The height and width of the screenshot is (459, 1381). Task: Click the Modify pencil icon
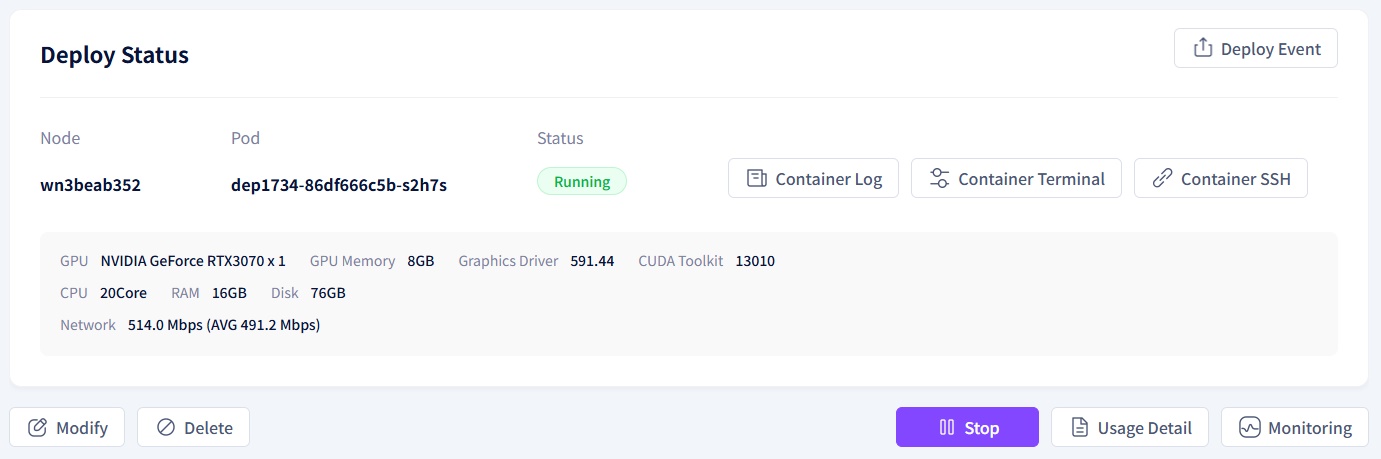pyautogui.click(x=37, y=428)
